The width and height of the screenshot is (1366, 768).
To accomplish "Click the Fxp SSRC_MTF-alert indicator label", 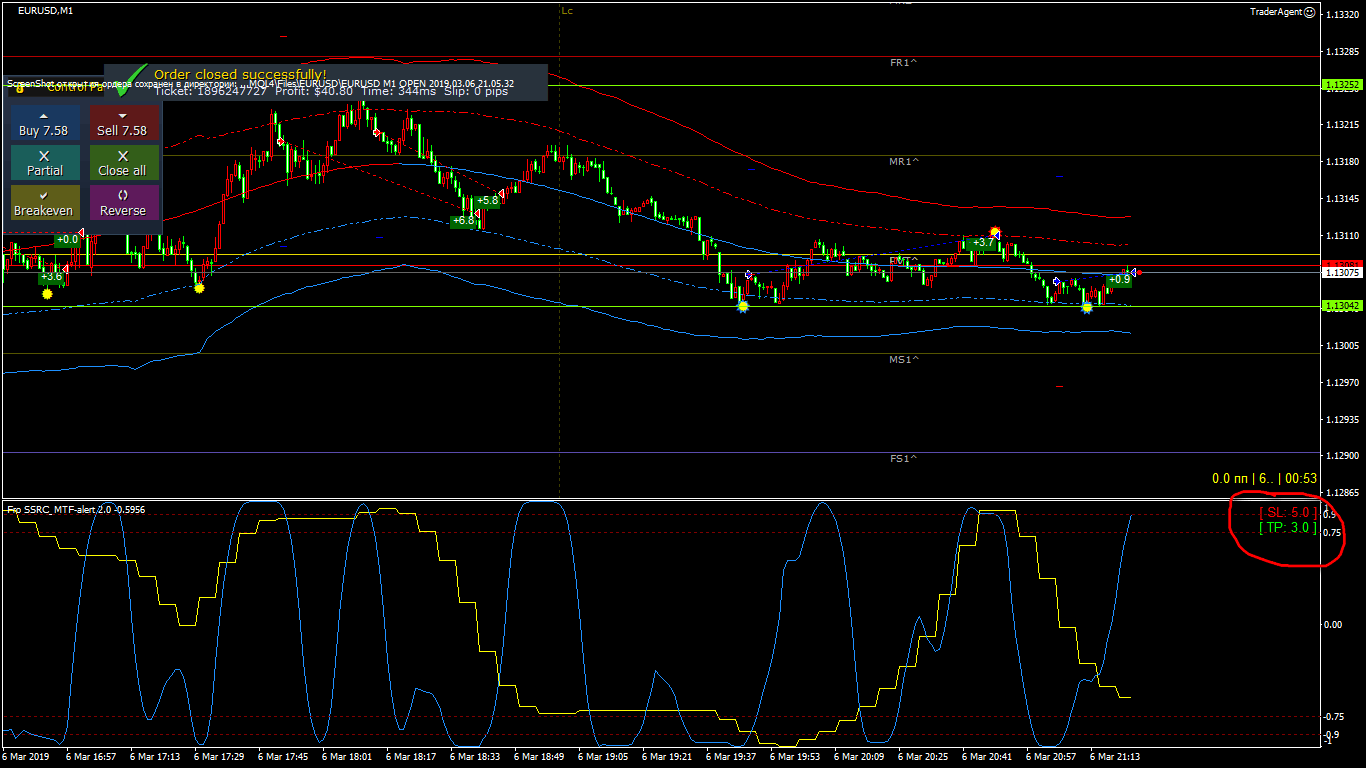I will [76, 510].
